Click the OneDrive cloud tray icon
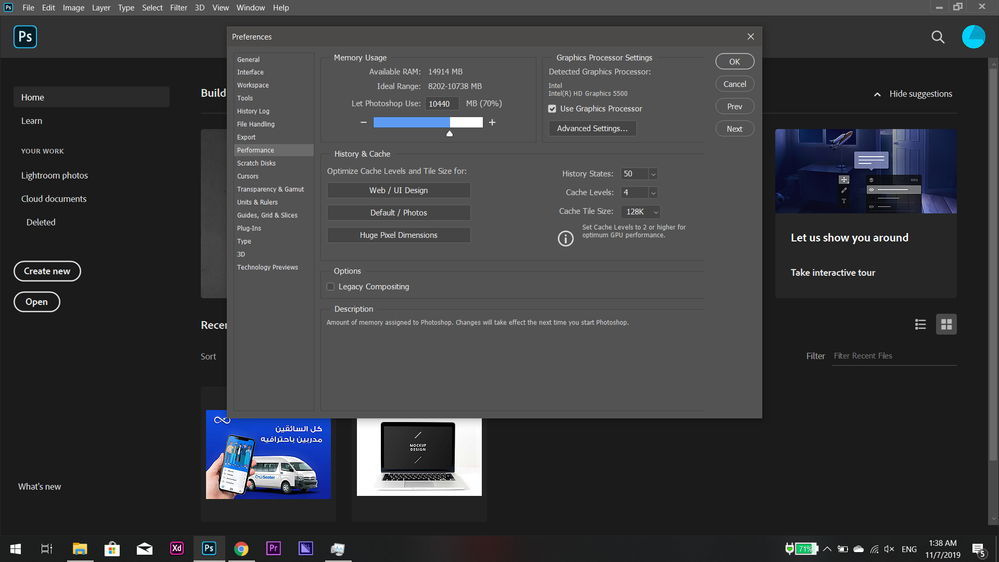The width and height of the screenshot is (999, 562). [x=858, y=549]
